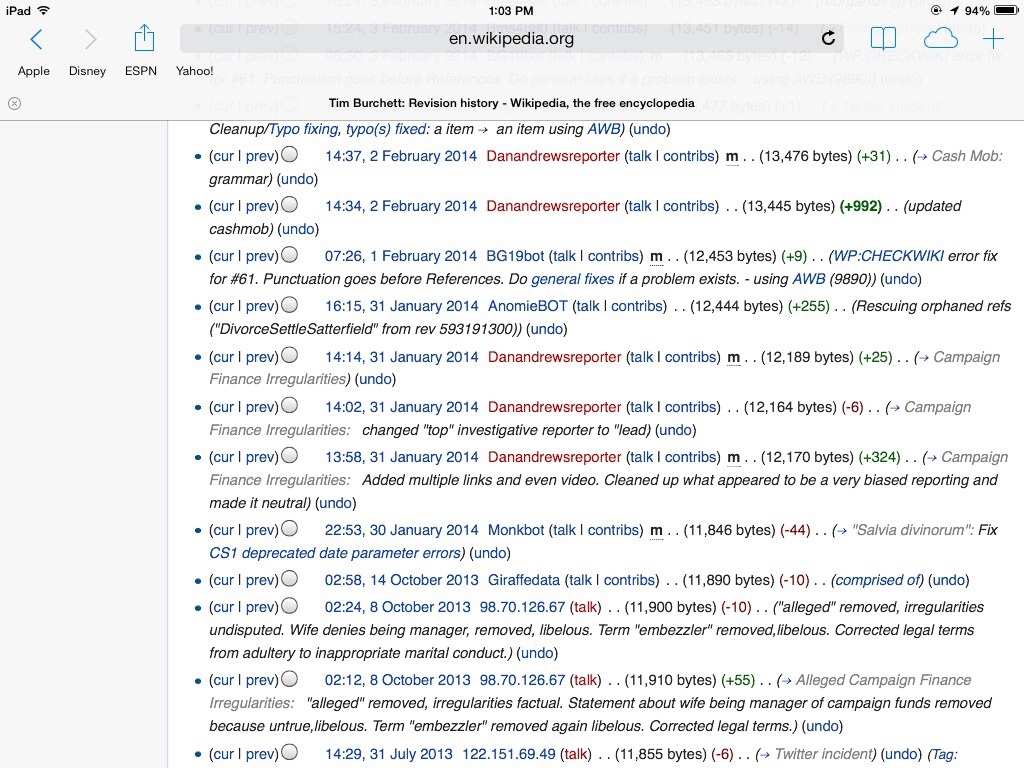
Task: Open talk page for Giraffedata
Action: pyautogui.click(x=580, y=580)
